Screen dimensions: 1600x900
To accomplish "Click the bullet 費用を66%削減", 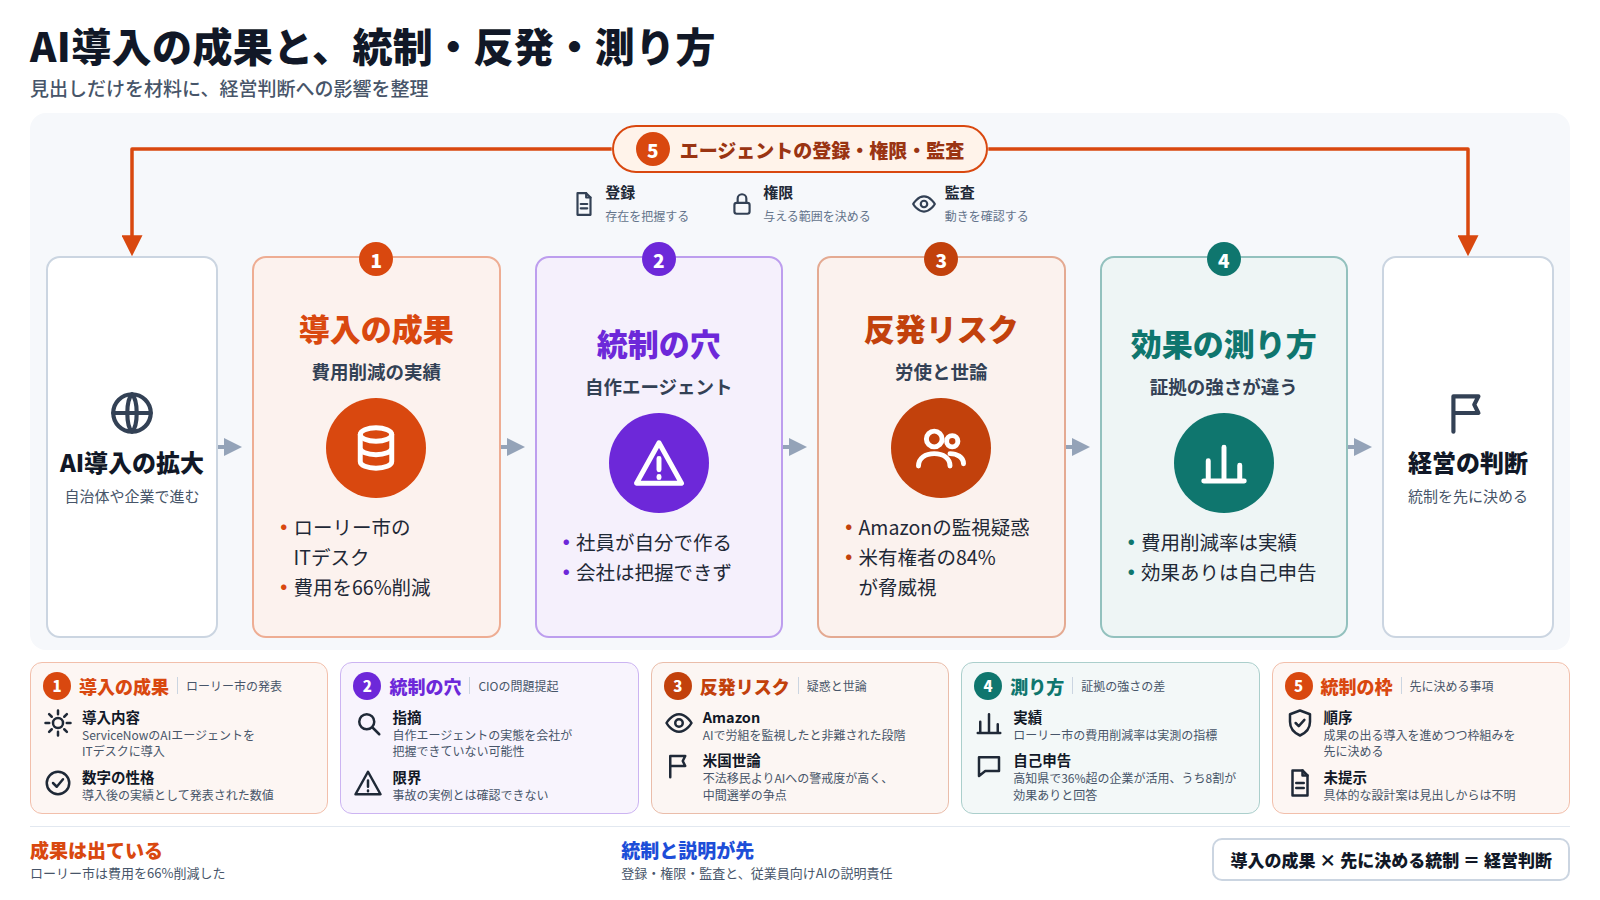I will tap(362, 588).
